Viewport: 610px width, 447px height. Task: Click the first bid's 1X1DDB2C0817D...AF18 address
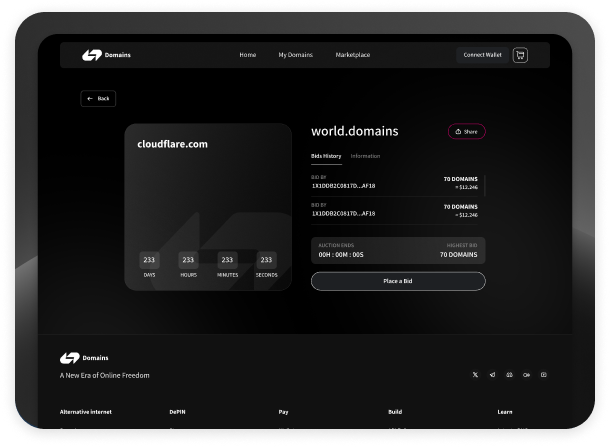pyautogui.click(x=344, y=186)
